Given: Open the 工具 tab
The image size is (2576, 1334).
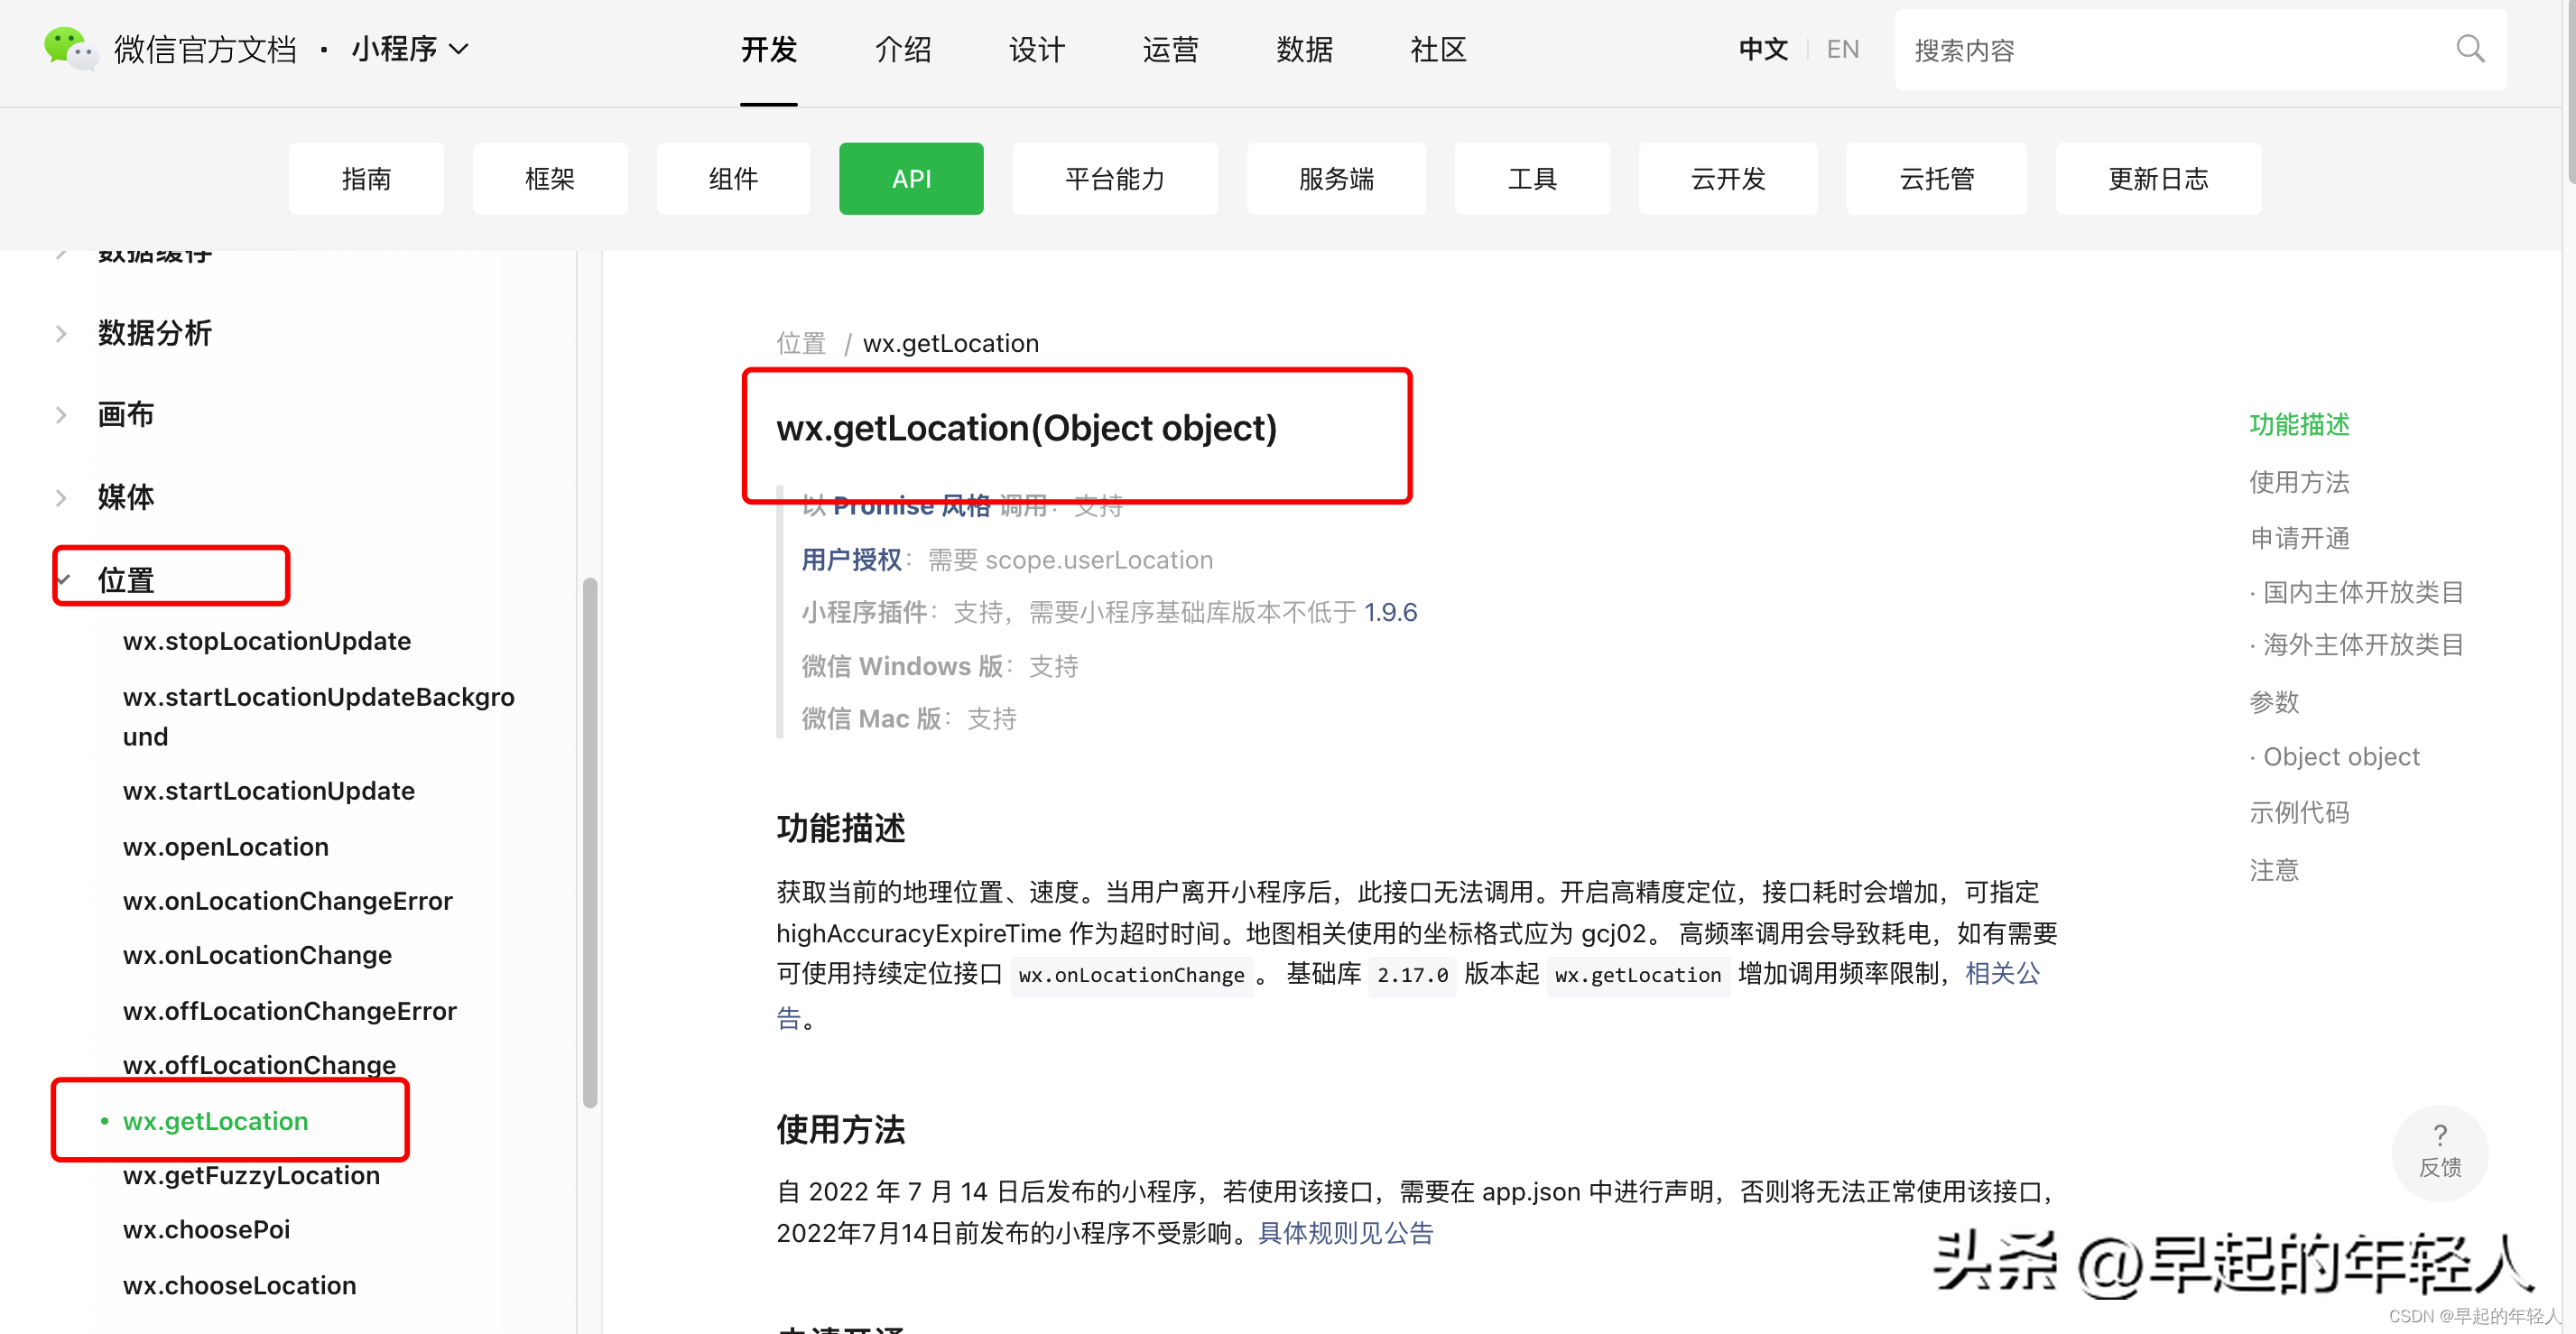Looking at the screenshot, I should [1532, 178].
